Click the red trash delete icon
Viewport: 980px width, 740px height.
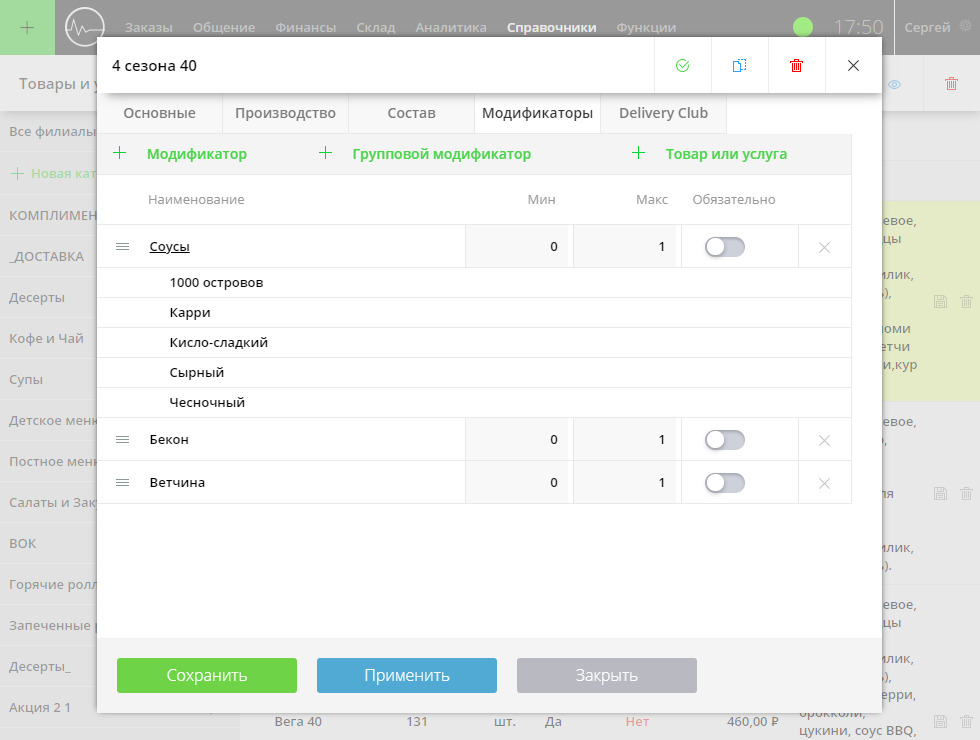click(x=796, y=66)
